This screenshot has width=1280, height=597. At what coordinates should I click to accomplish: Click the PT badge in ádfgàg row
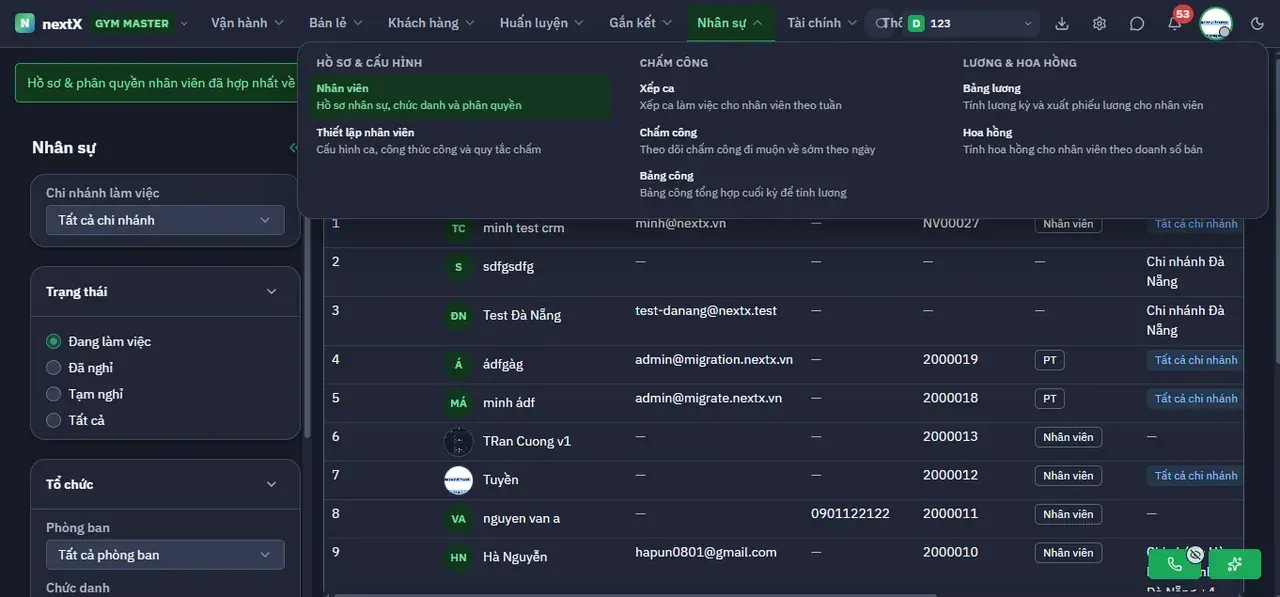[x=1050, y=360]
